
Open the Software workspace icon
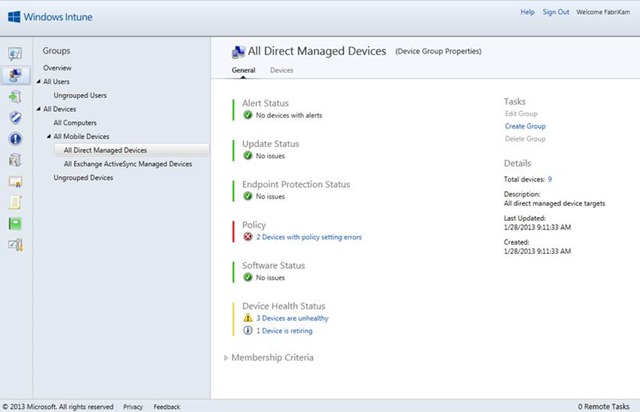[15, 160]
